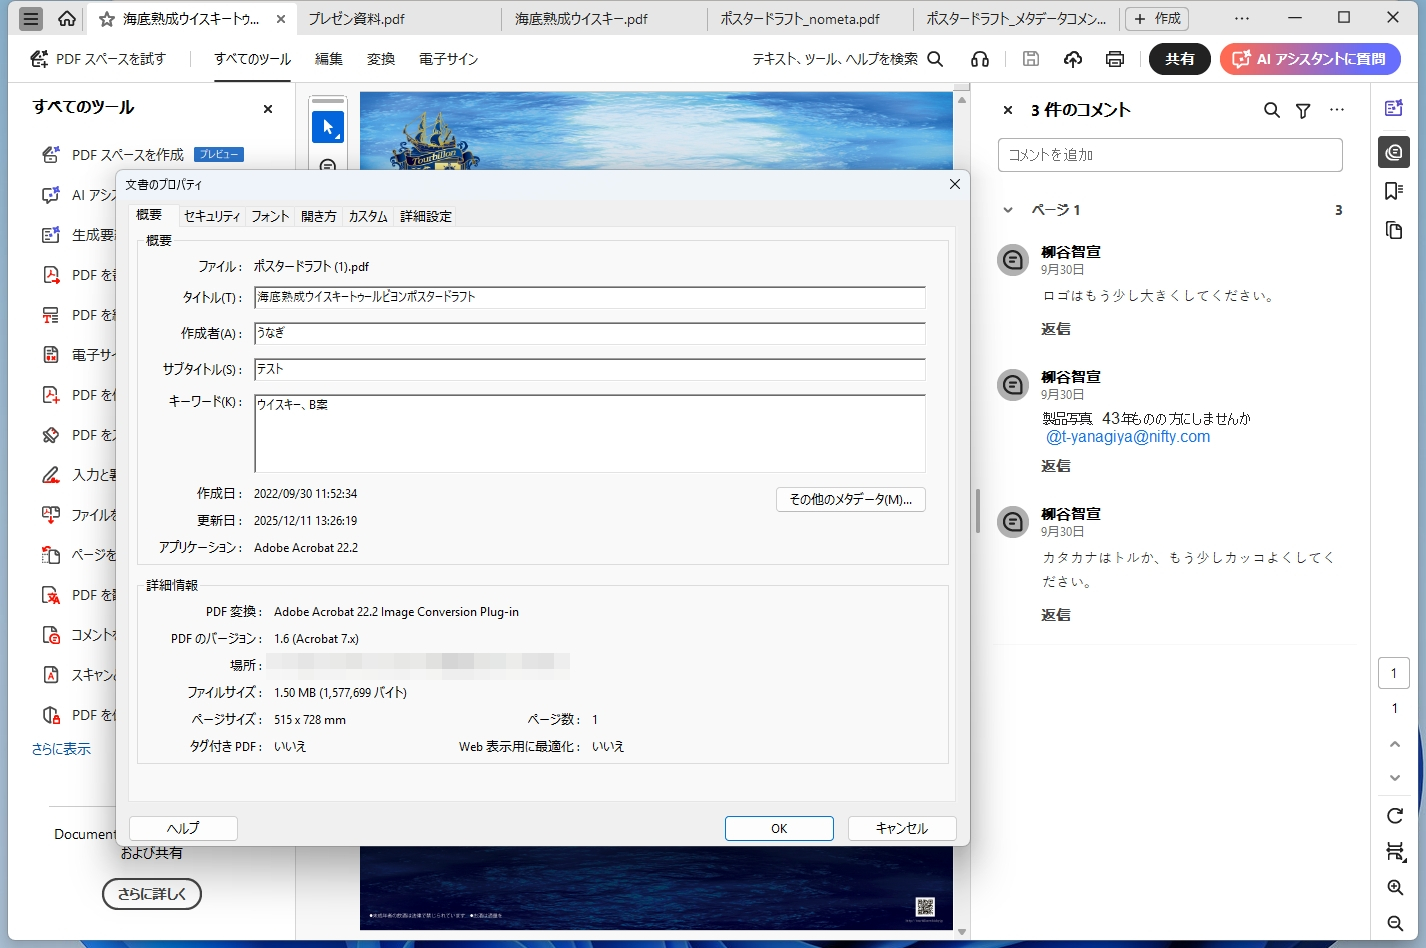The image size is (1426, 948).
Task: Start read aloud with the headphones icon
Action: pos(979,59)
